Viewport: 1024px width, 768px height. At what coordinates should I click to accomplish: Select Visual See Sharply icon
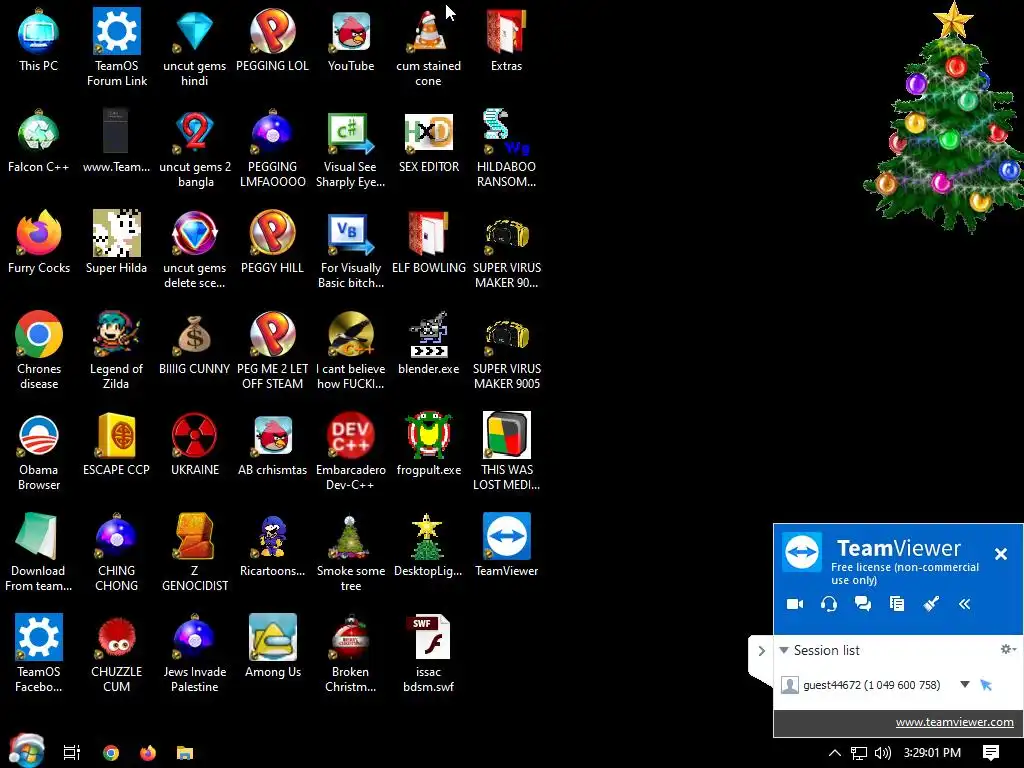click(351, 148)
